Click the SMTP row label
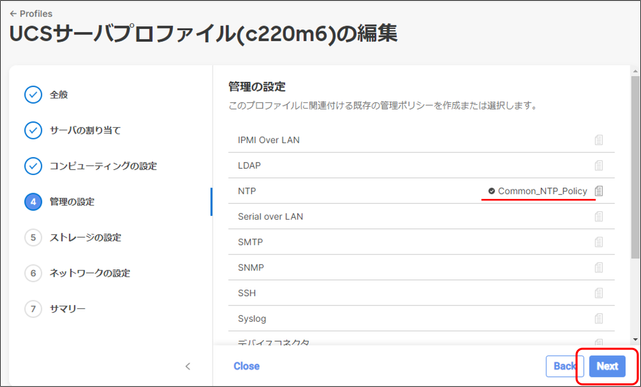Viewport: 641px width, 387px height. (250, 242)
